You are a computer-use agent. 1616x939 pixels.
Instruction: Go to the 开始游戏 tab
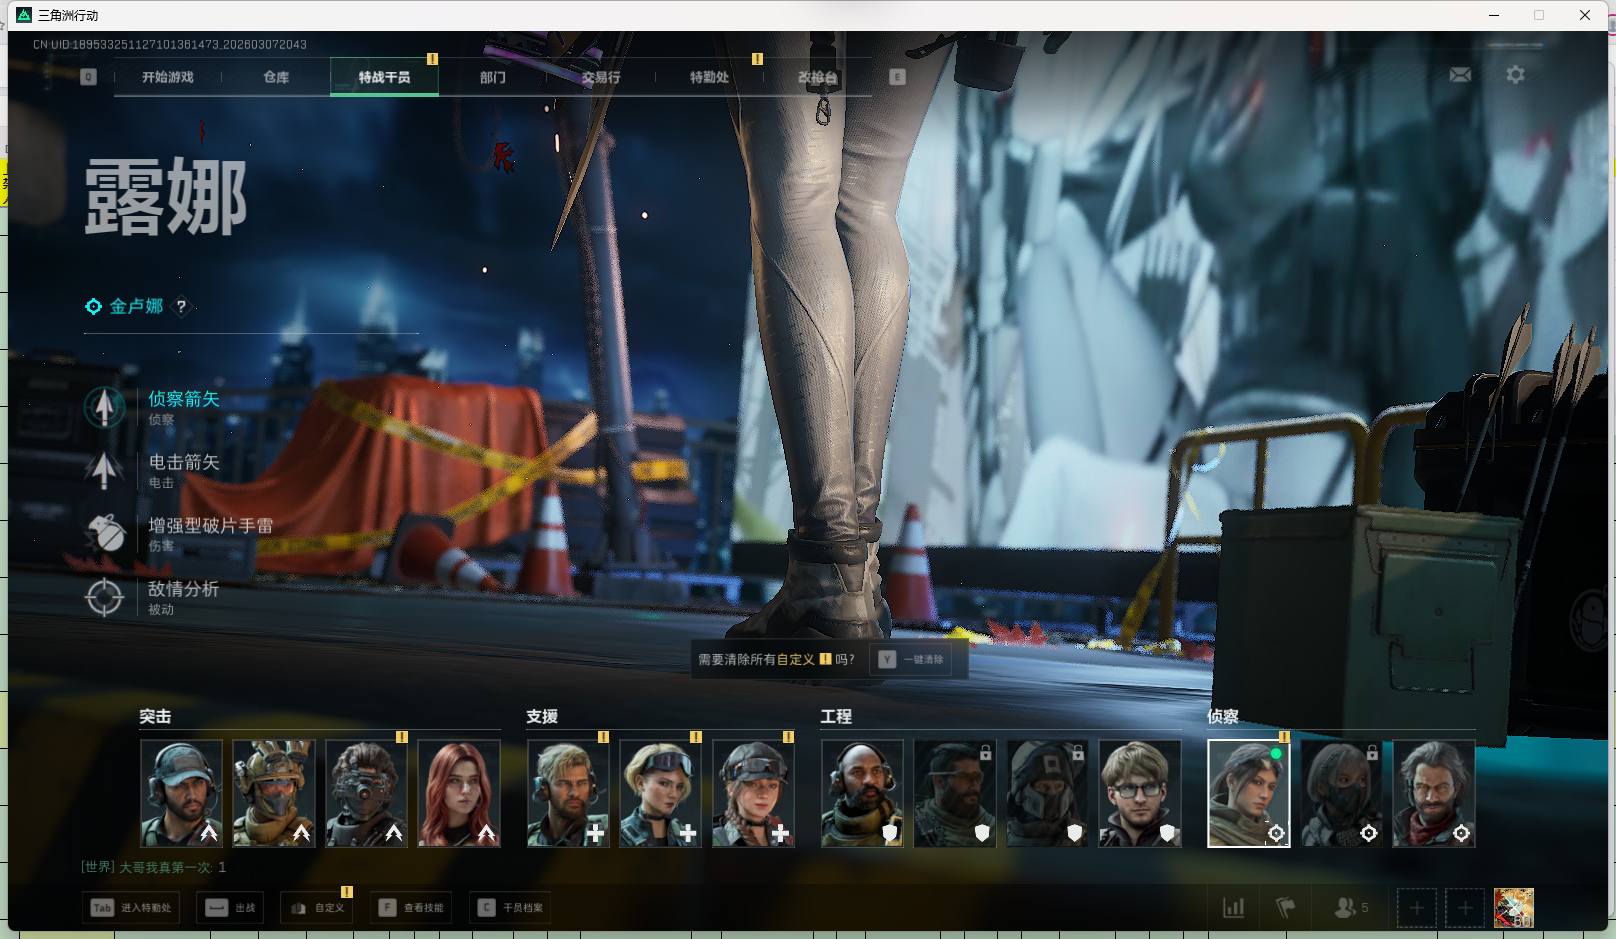167,77
